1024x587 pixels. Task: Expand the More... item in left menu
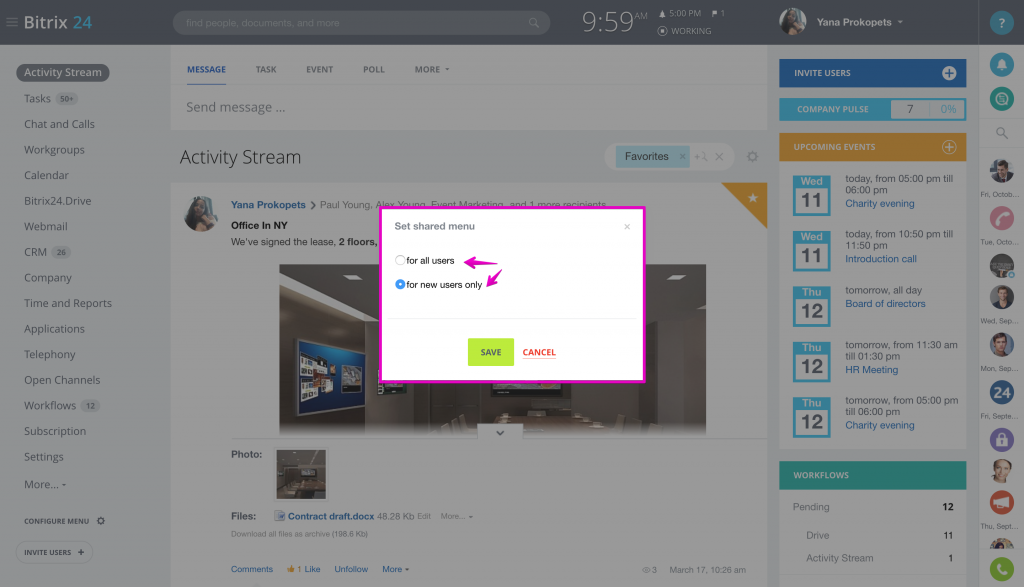pyautogui.click(x=45, y=484)
